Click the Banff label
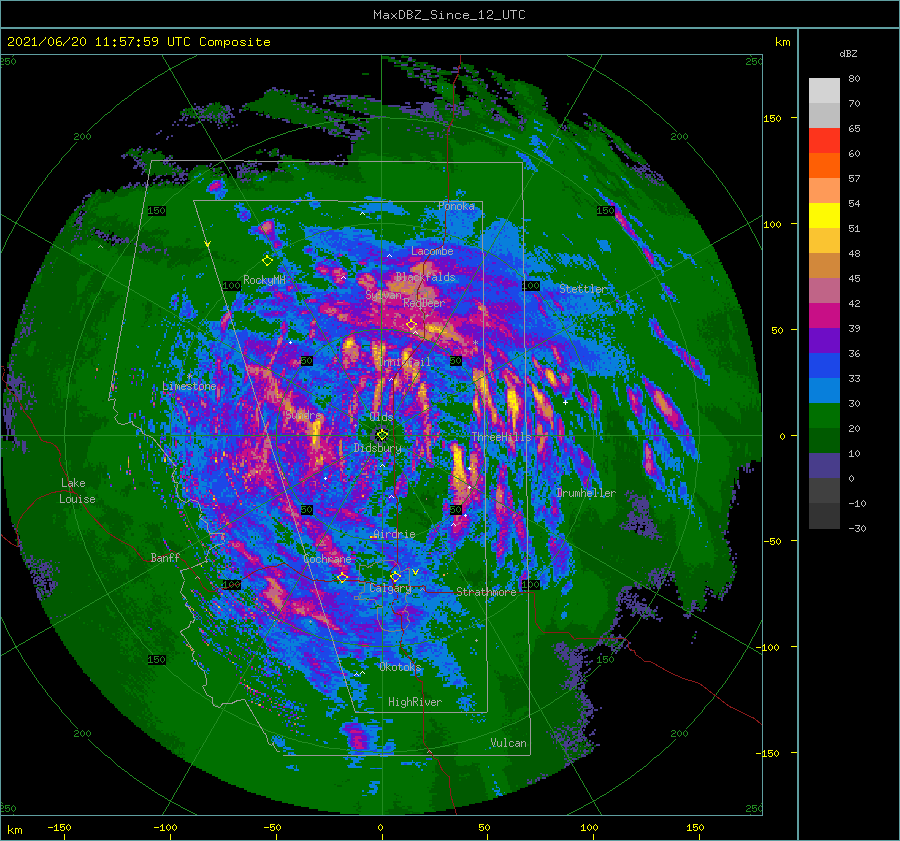Screen dimensions: 900x841 pos(165,557)
